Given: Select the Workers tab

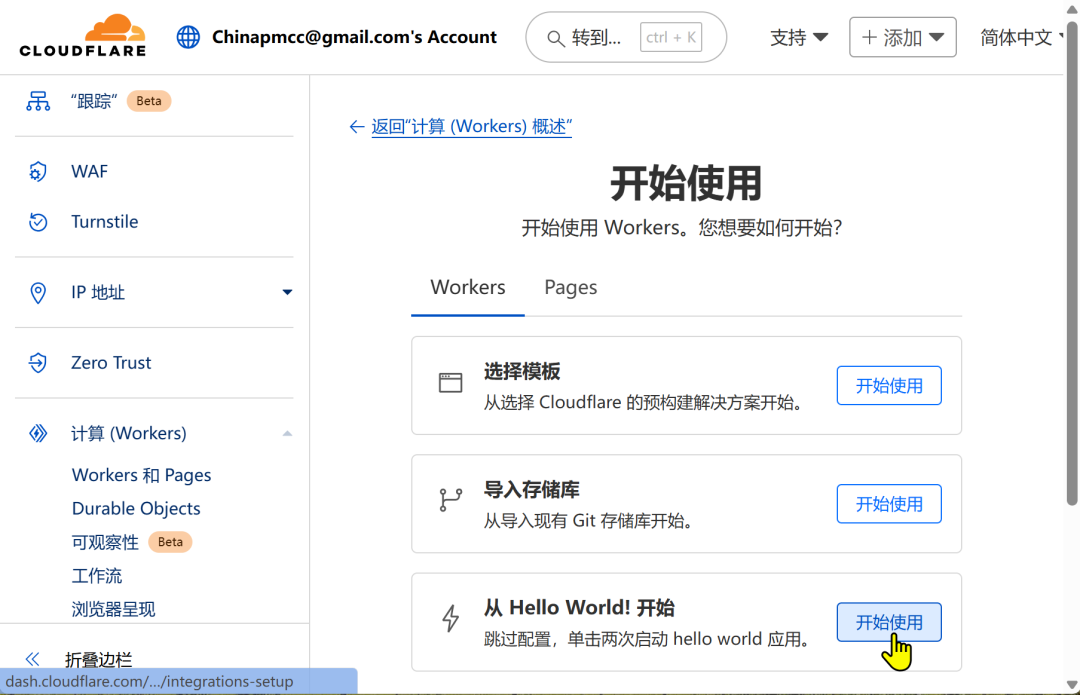Looking at the screenshot, I should tap(467, 287).
